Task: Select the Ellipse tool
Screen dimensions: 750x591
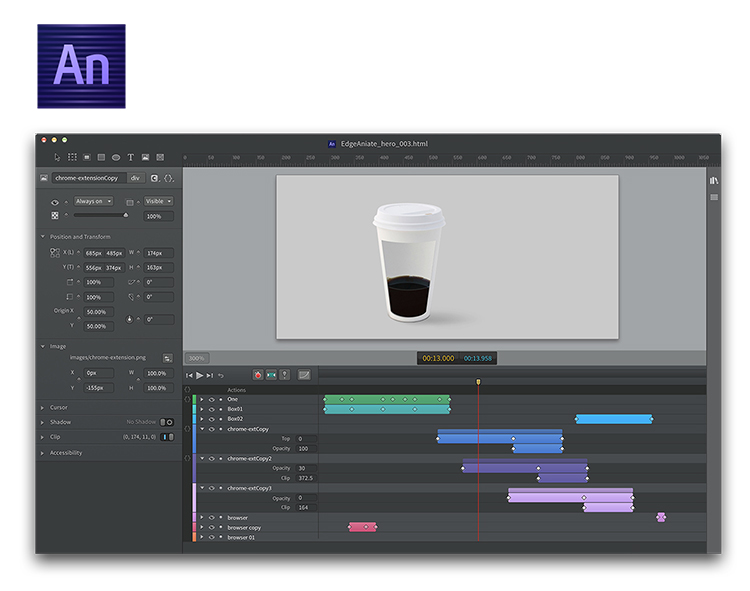Action: 116,157
